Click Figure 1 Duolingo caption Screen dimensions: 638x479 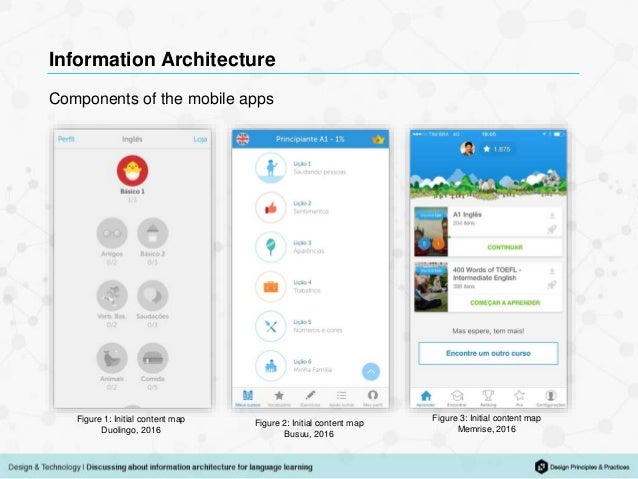pyautogui.click(x=131, y=424)
